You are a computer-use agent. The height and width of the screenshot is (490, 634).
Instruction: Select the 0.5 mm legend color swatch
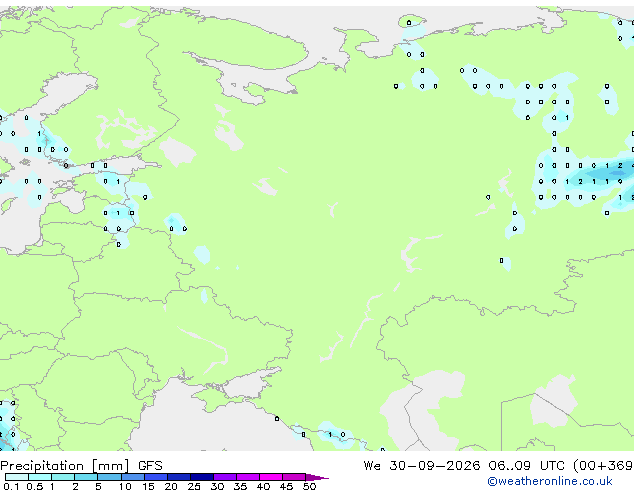[x=40, y=477]
